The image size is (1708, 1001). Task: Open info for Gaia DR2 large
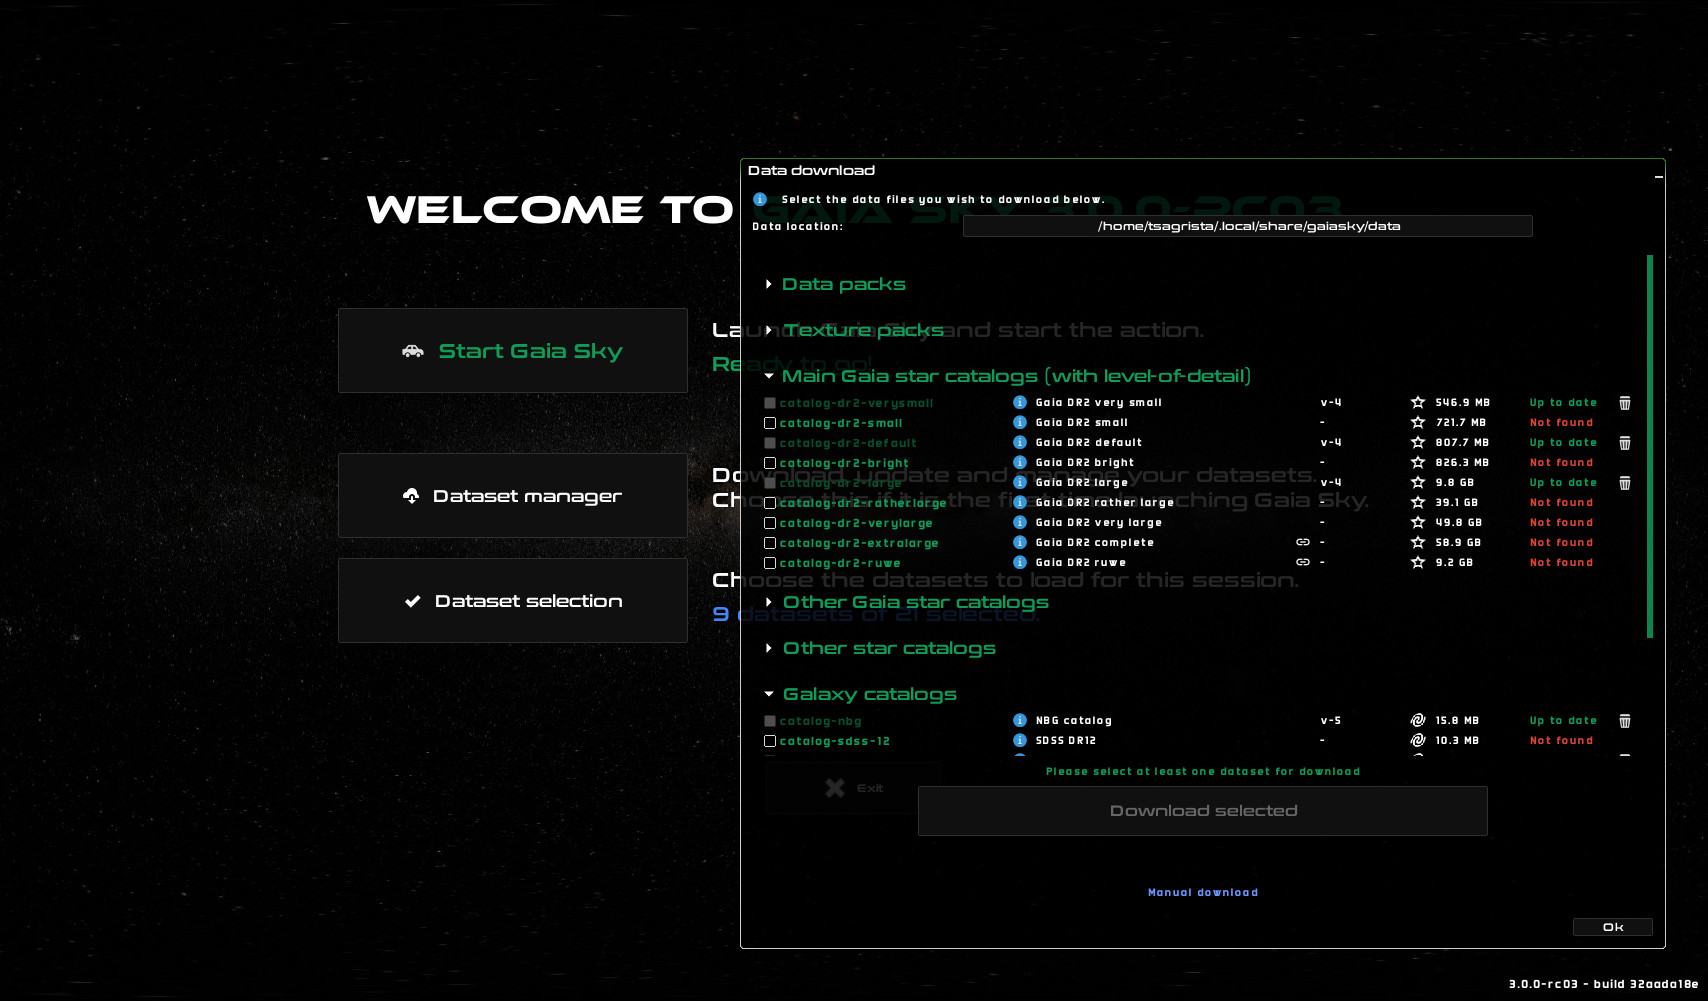(x=1020, y=483)
